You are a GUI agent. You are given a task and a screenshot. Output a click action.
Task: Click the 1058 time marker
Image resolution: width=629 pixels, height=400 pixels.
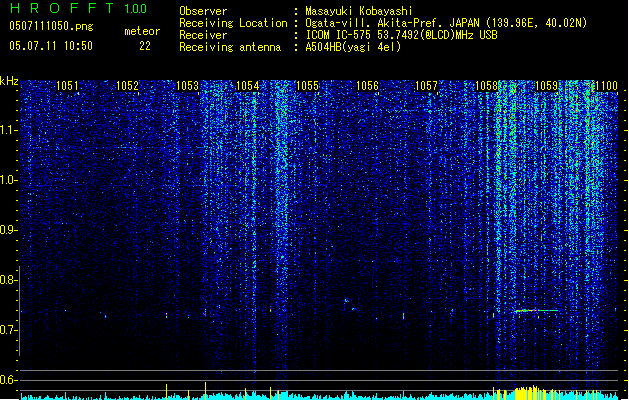pyautogui.click(x=486, y=86)
